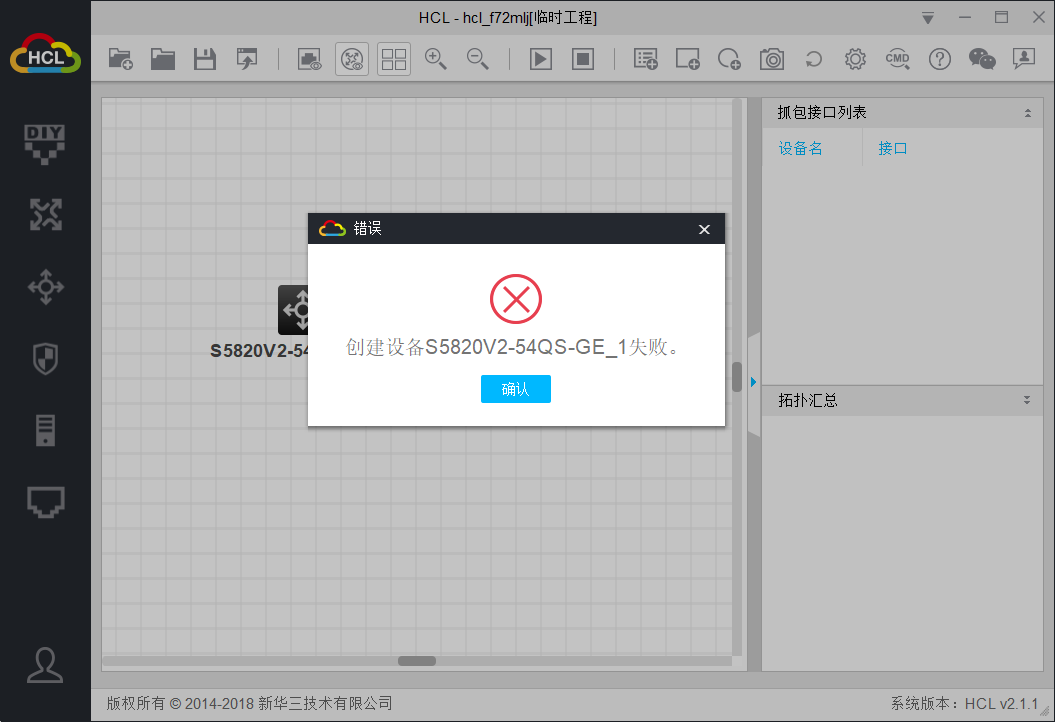Click the add ellipse shape icon
Image resolution: width=1055 pixels, height=722 pixels.
click(x=729, y=59)
